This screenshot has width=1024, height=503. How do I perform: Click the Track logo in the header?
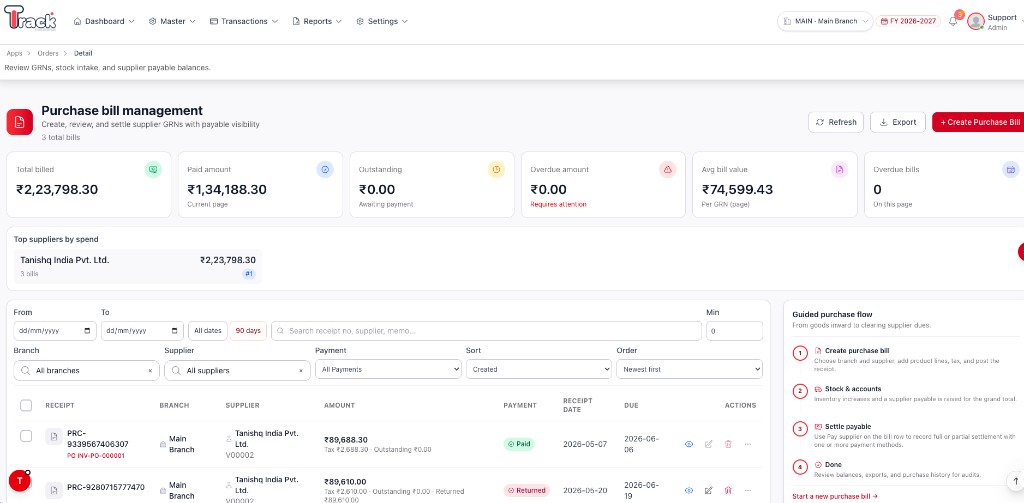click(31, 19)
